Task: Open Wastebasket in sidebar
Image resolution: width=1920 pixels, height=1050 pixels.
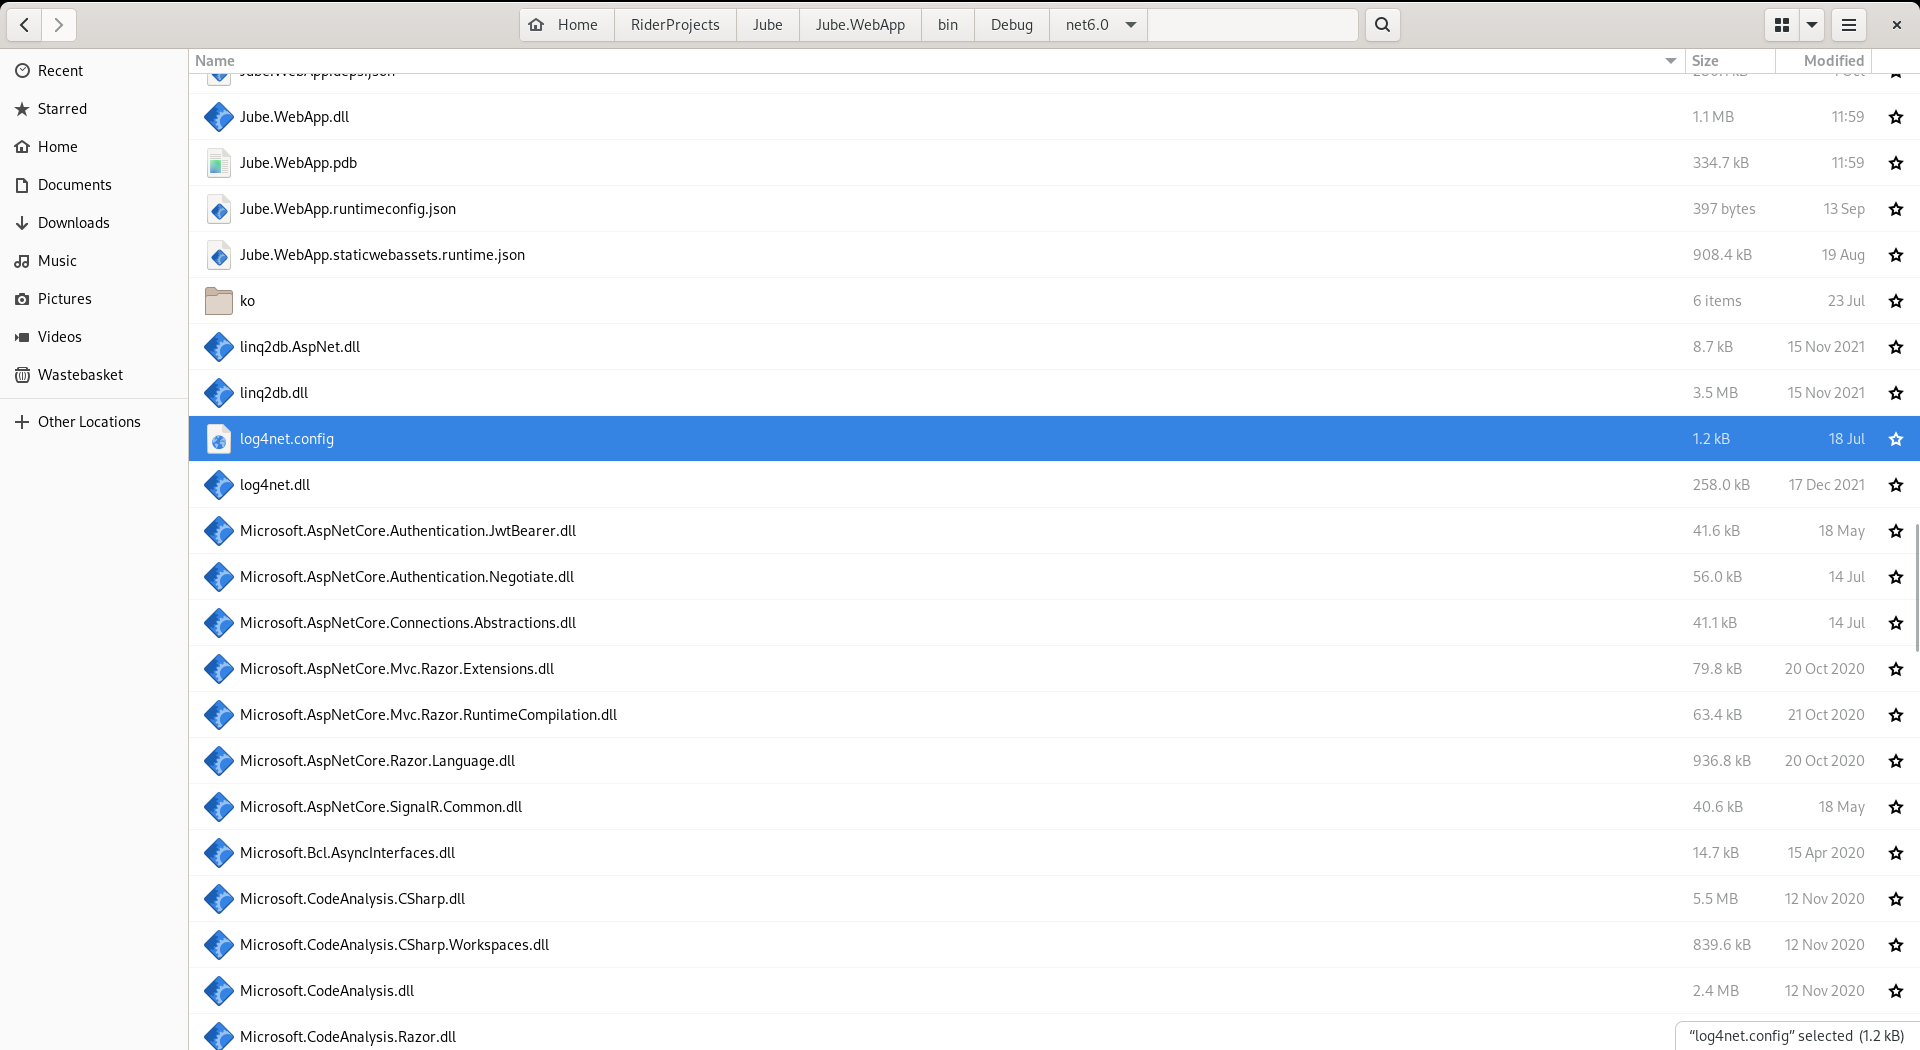Action: click(x=94, y=375)
